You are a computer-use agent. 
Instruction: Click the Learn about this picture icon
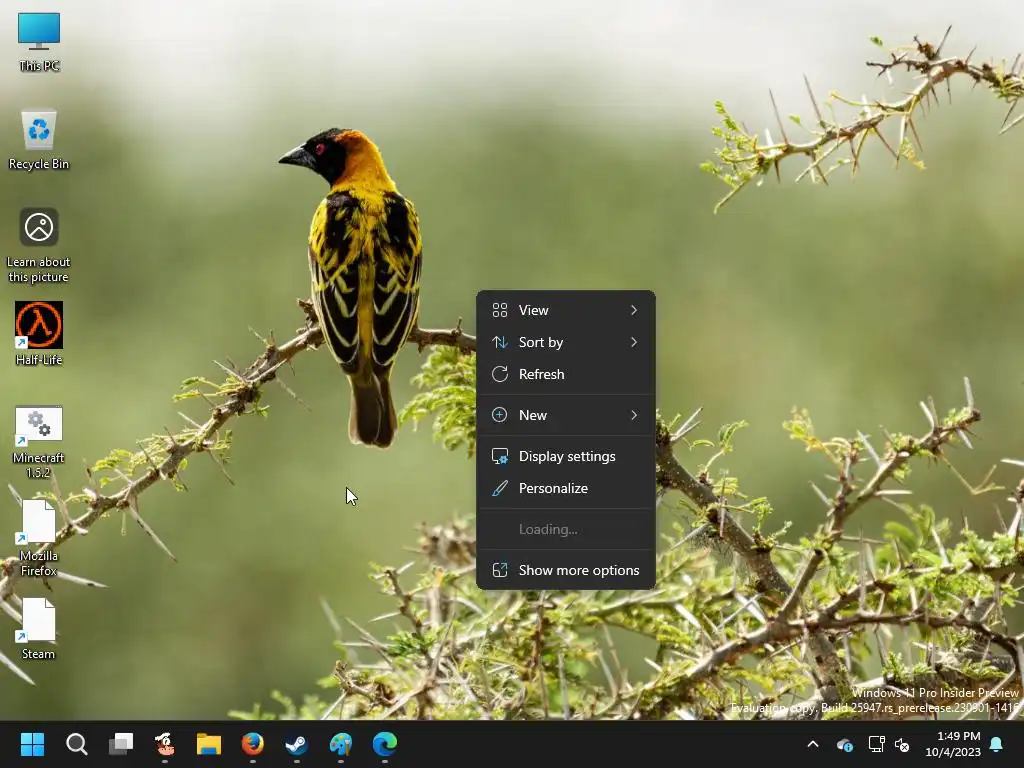pos(39,246)
